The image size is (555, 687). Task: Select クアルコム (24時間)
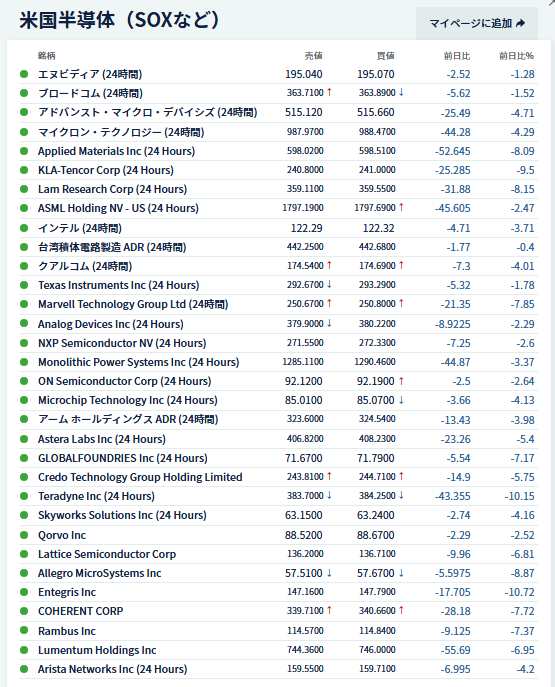[x=85, y=266]
